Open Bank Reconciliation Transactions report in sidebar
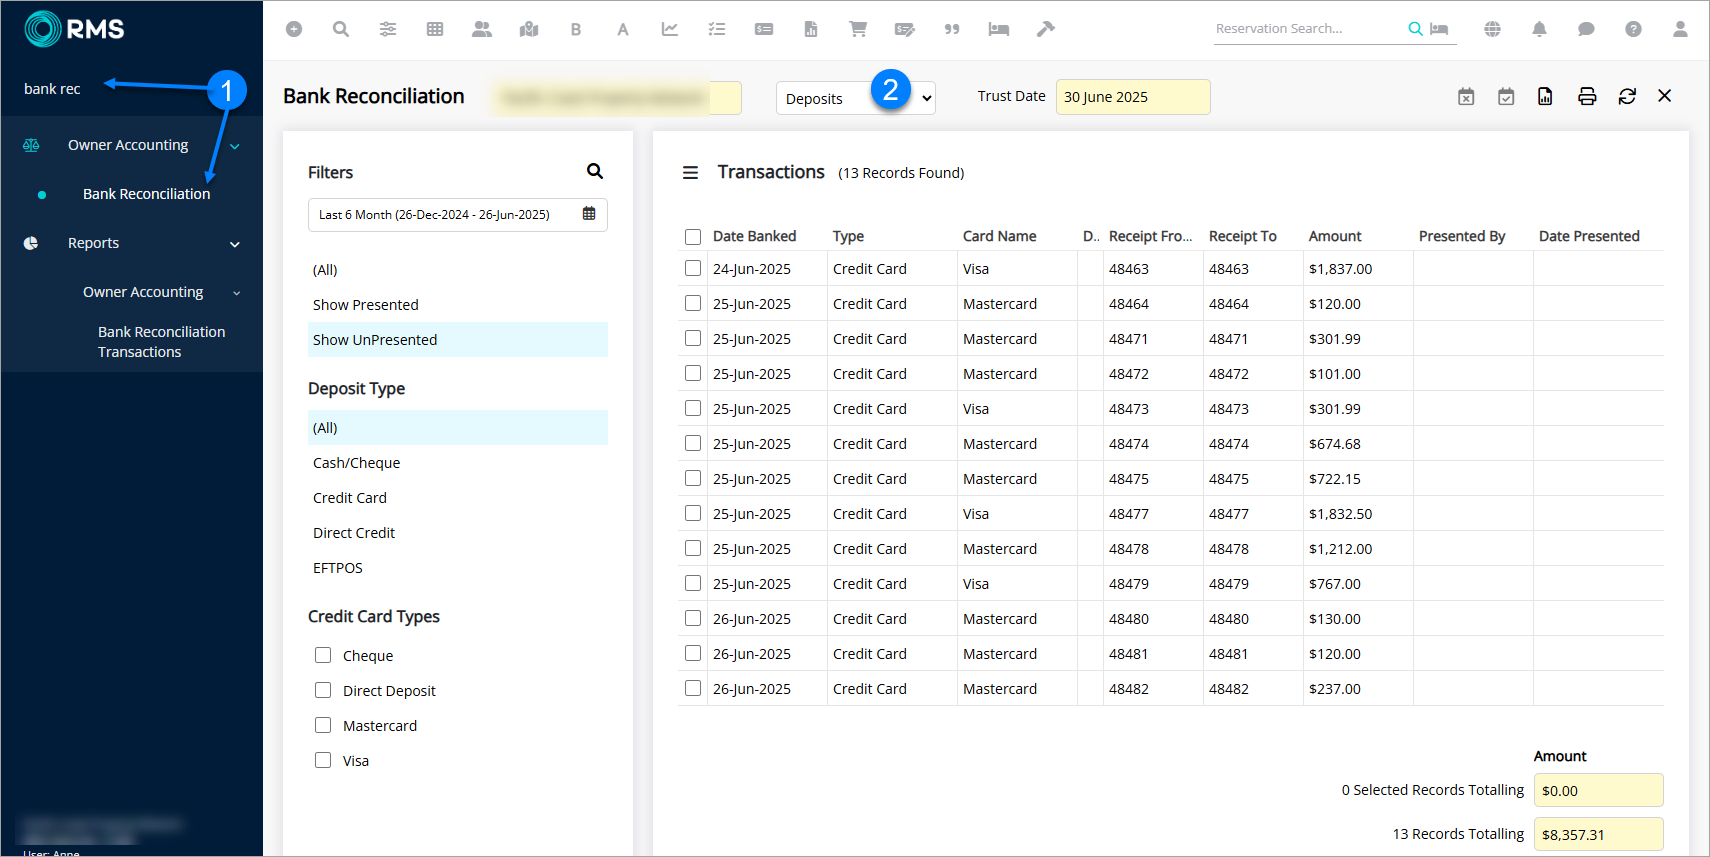Screen dimensions: 1710x857 [161, 342]
